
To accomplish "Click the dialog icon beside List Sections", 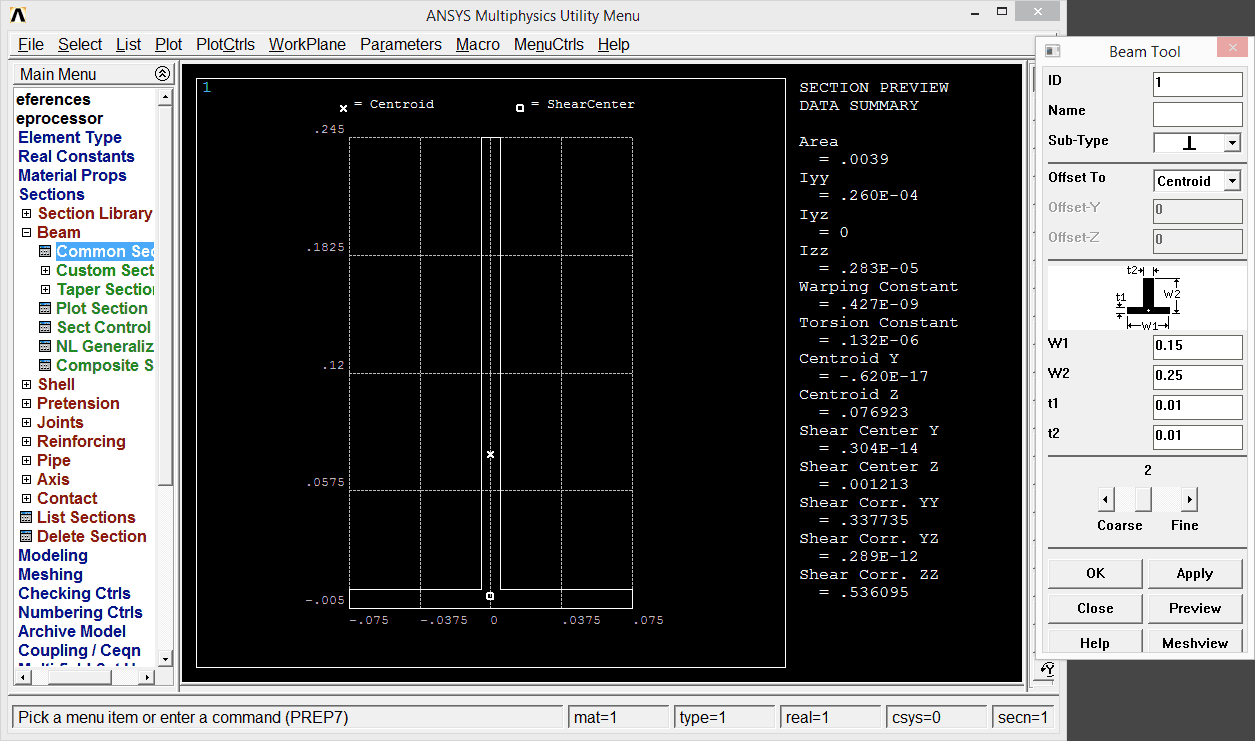I will (27, 518).
